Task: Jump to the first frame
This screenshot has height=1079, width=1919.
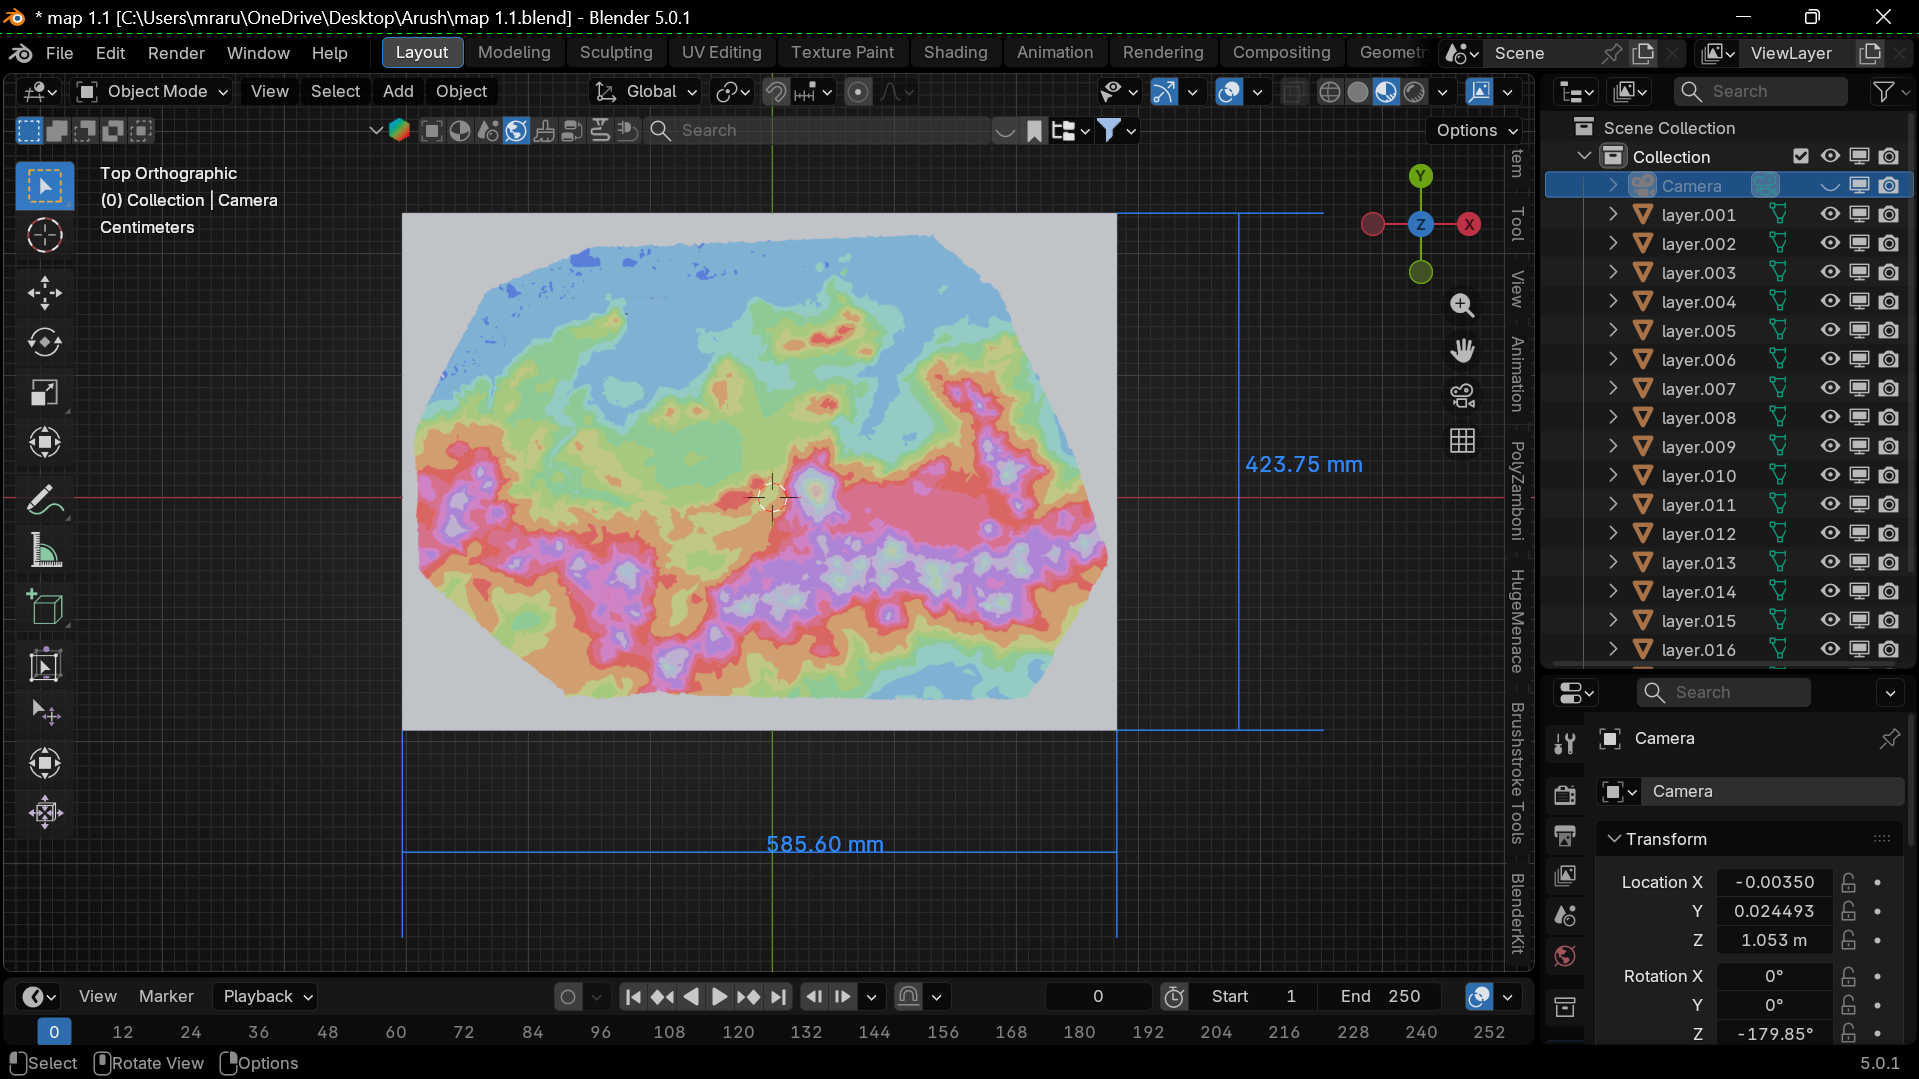Action: tap(633, 997)
